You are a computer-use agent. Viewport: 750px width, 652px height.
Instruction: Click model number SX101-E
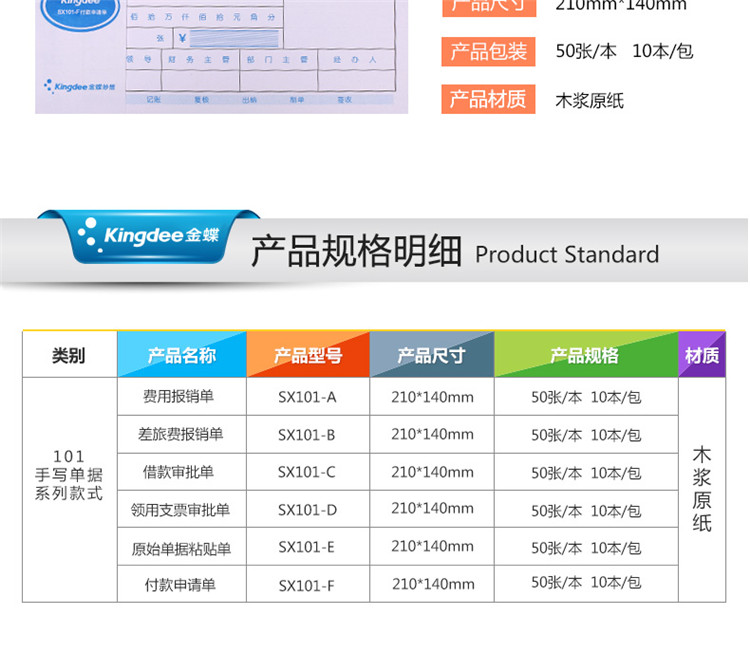pos(307,547)
